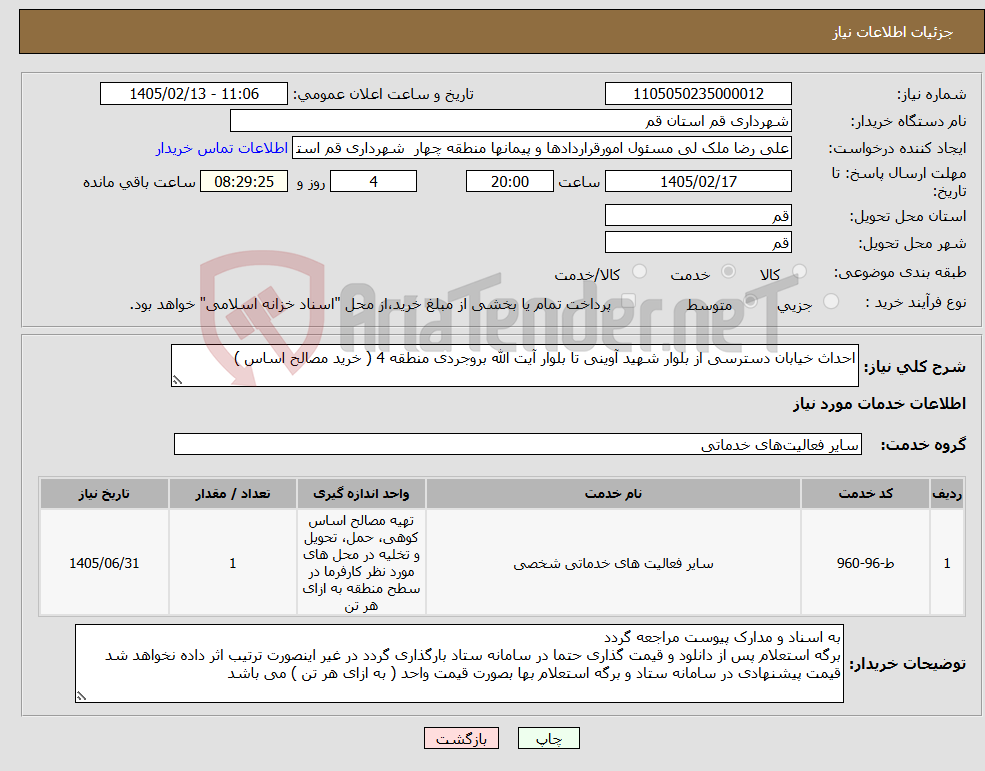Click the چاپ print button
Screen dimensions: 985x771
click(x=548, y=738)
